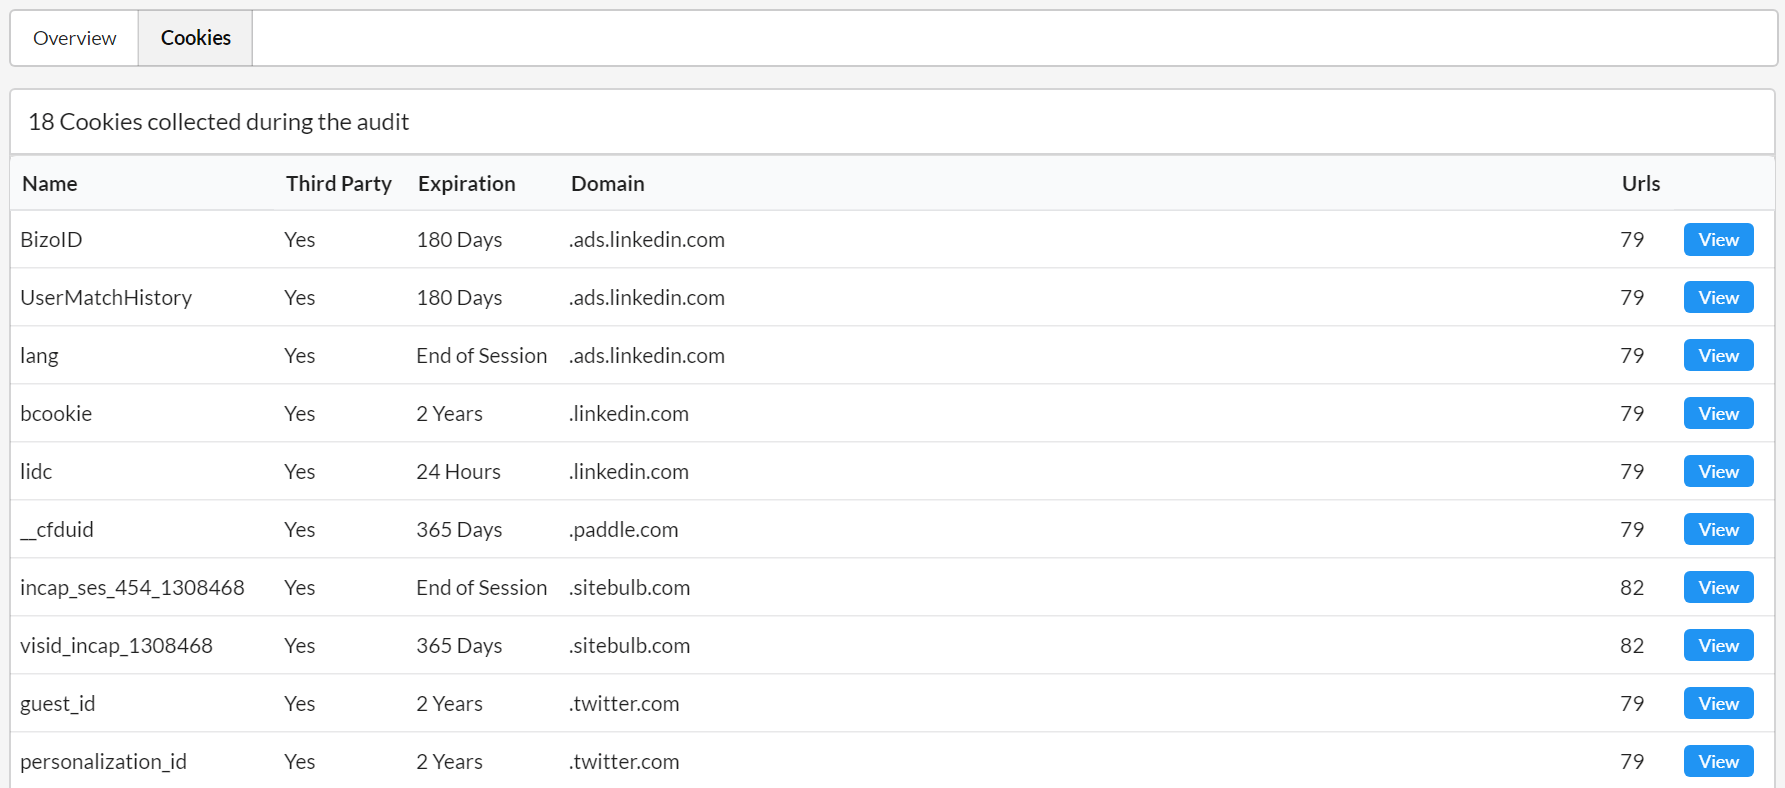
Task: View URLs for incap_ses_454_1308468 cookie
Action: pyautogui.click(x=1718, y=588)
